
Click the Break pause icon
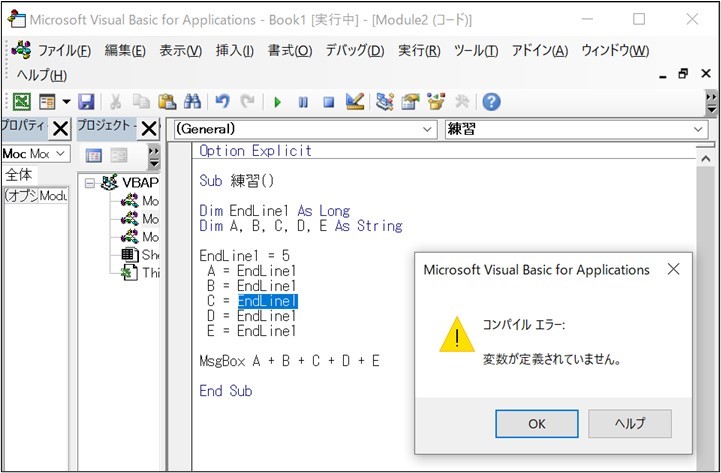[303, 102]
